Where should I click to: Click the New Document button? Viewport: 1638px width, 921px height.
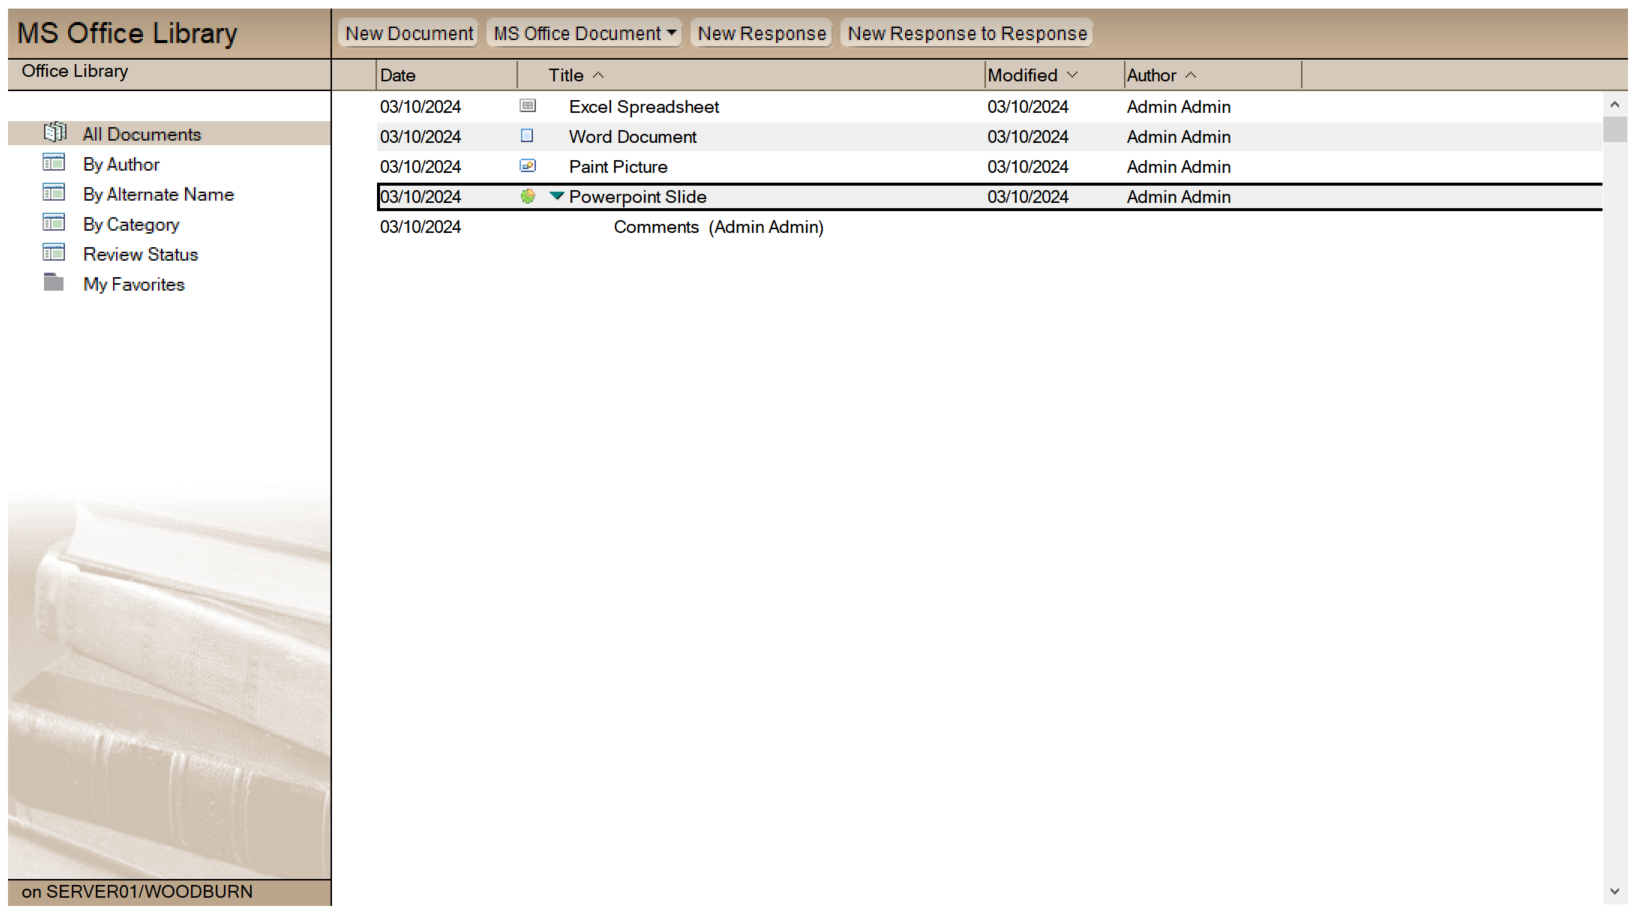click(409, 33)
